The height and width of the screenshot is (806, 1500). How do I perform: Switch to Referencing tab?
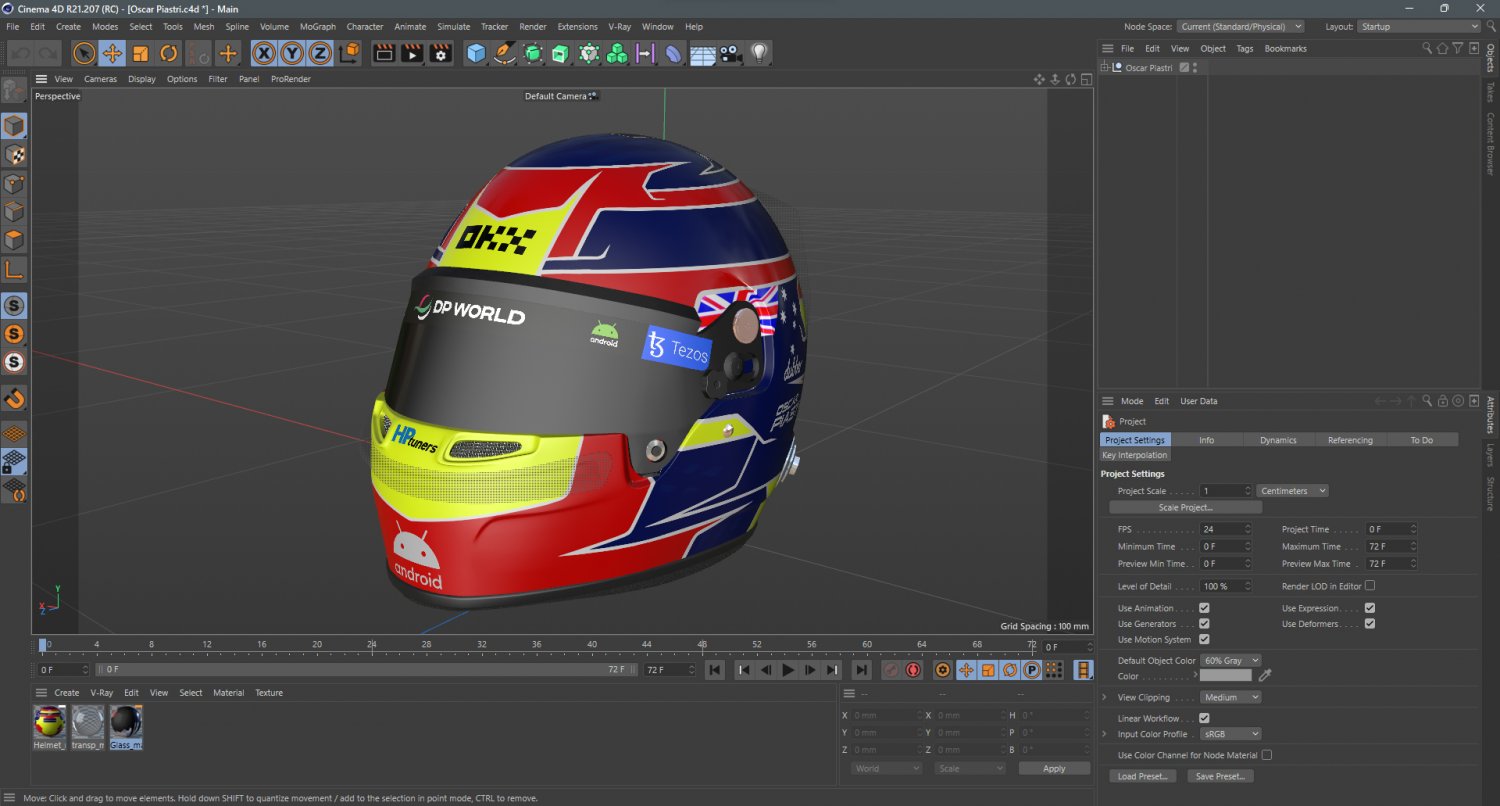1350,440
